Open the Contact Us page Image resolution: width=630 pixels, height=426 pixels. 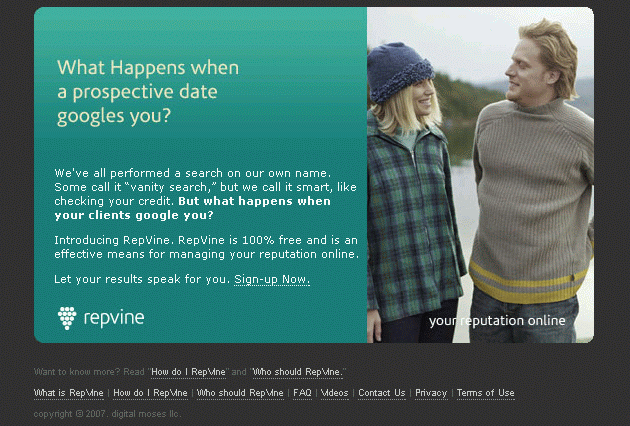pos(382,393)
